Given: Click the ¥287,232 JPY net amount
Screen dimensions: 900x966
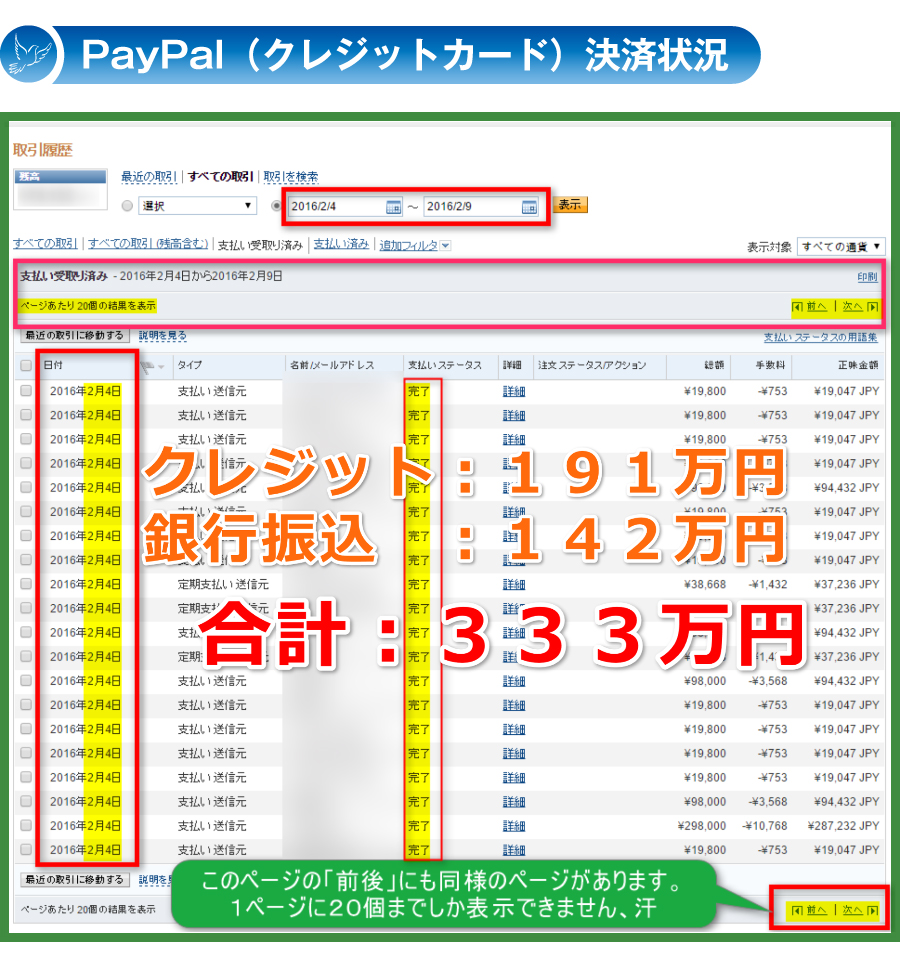Looking at the screenshot, I should 843,826.
